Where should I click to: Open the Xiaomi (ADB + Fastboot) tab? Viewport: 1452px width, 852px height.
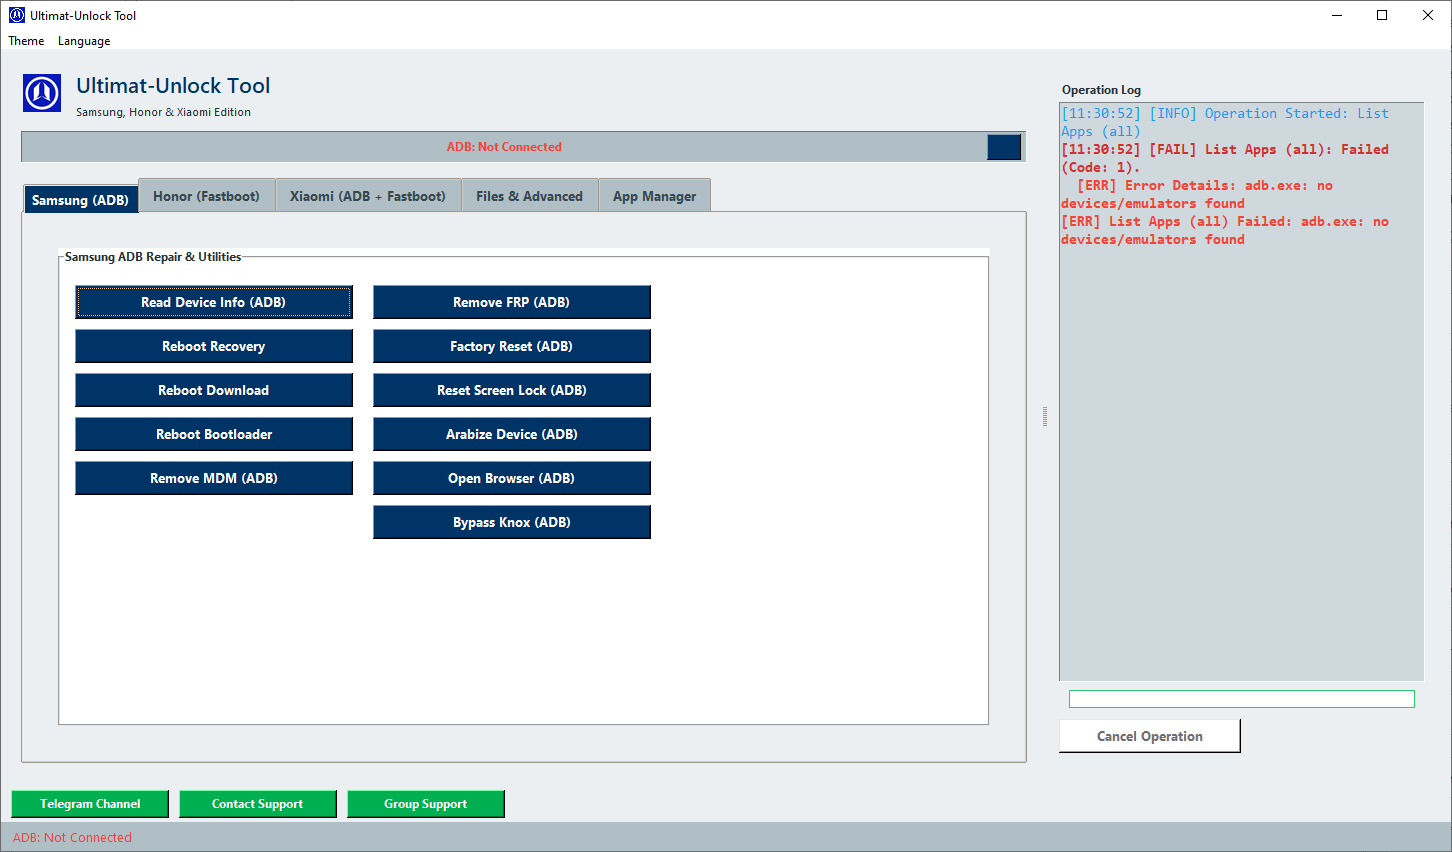click(x=368, y=195)
